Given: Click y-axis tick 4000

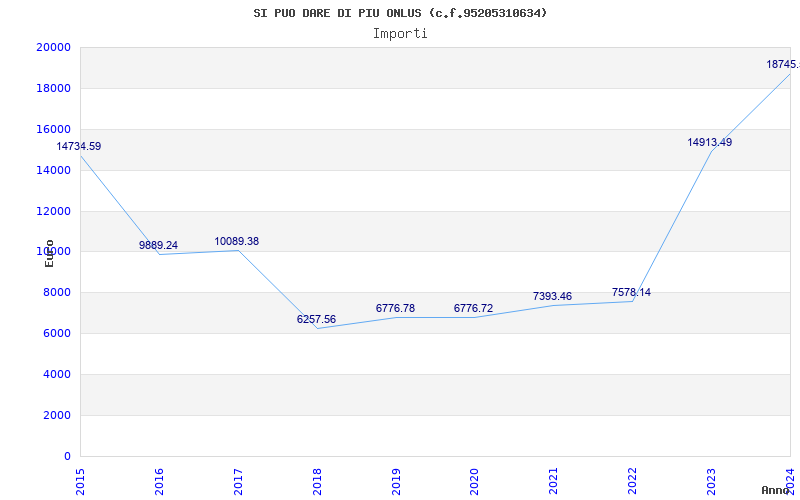Looking at the screenshot, I should pos(57,374).
